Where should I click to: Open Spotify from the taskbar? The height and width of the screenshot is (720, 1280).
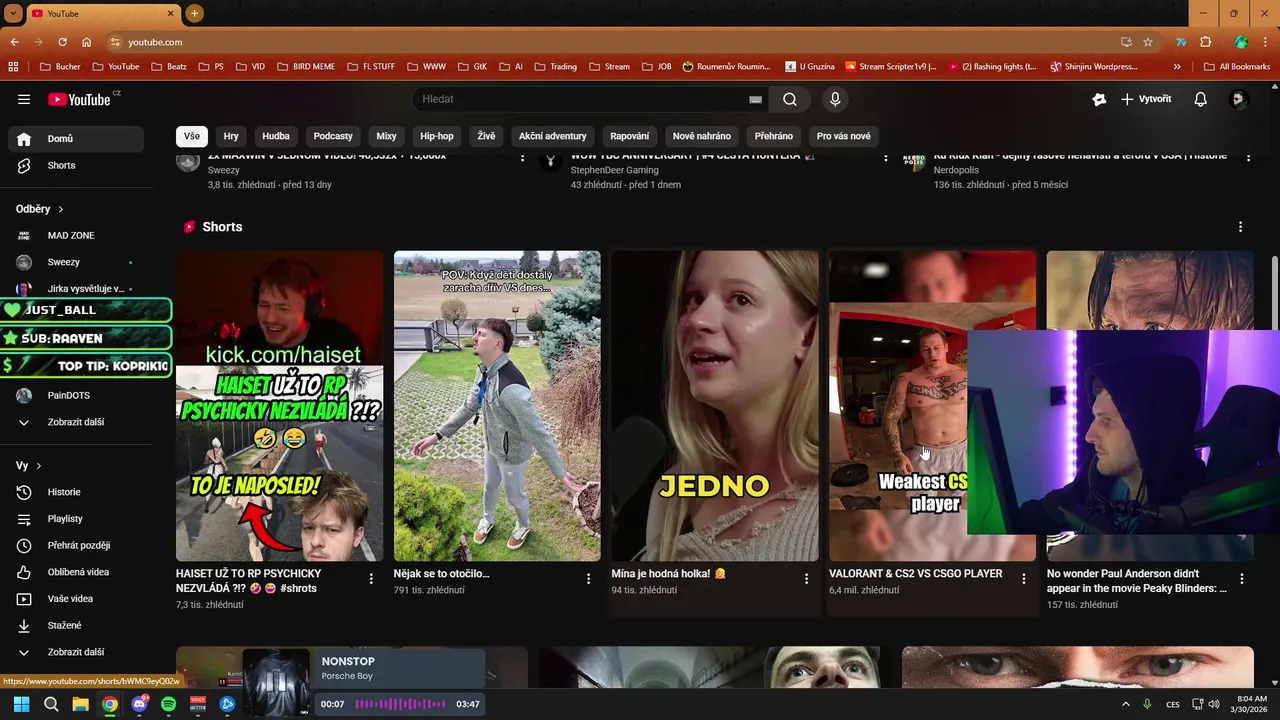pyautogui.click(x=168, y=704)
